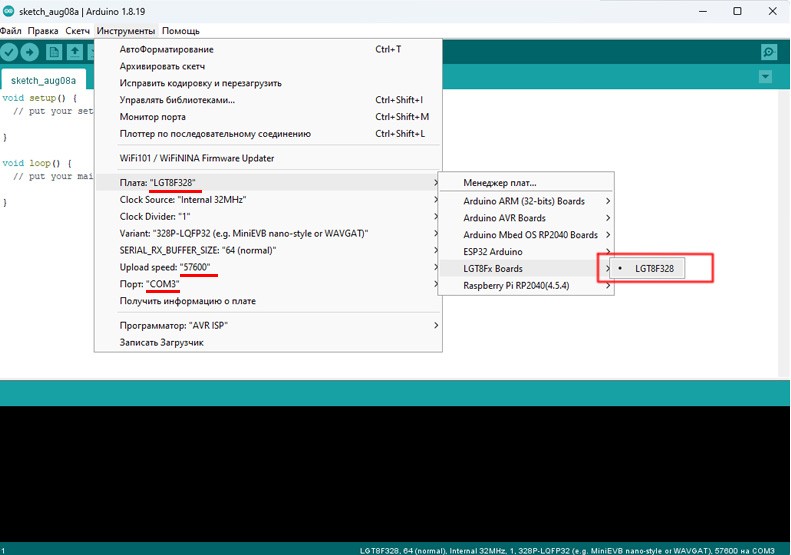Choose Монитор порта menu entry
The height and width of the screenshot is (555, 791).
coord(152,117)
